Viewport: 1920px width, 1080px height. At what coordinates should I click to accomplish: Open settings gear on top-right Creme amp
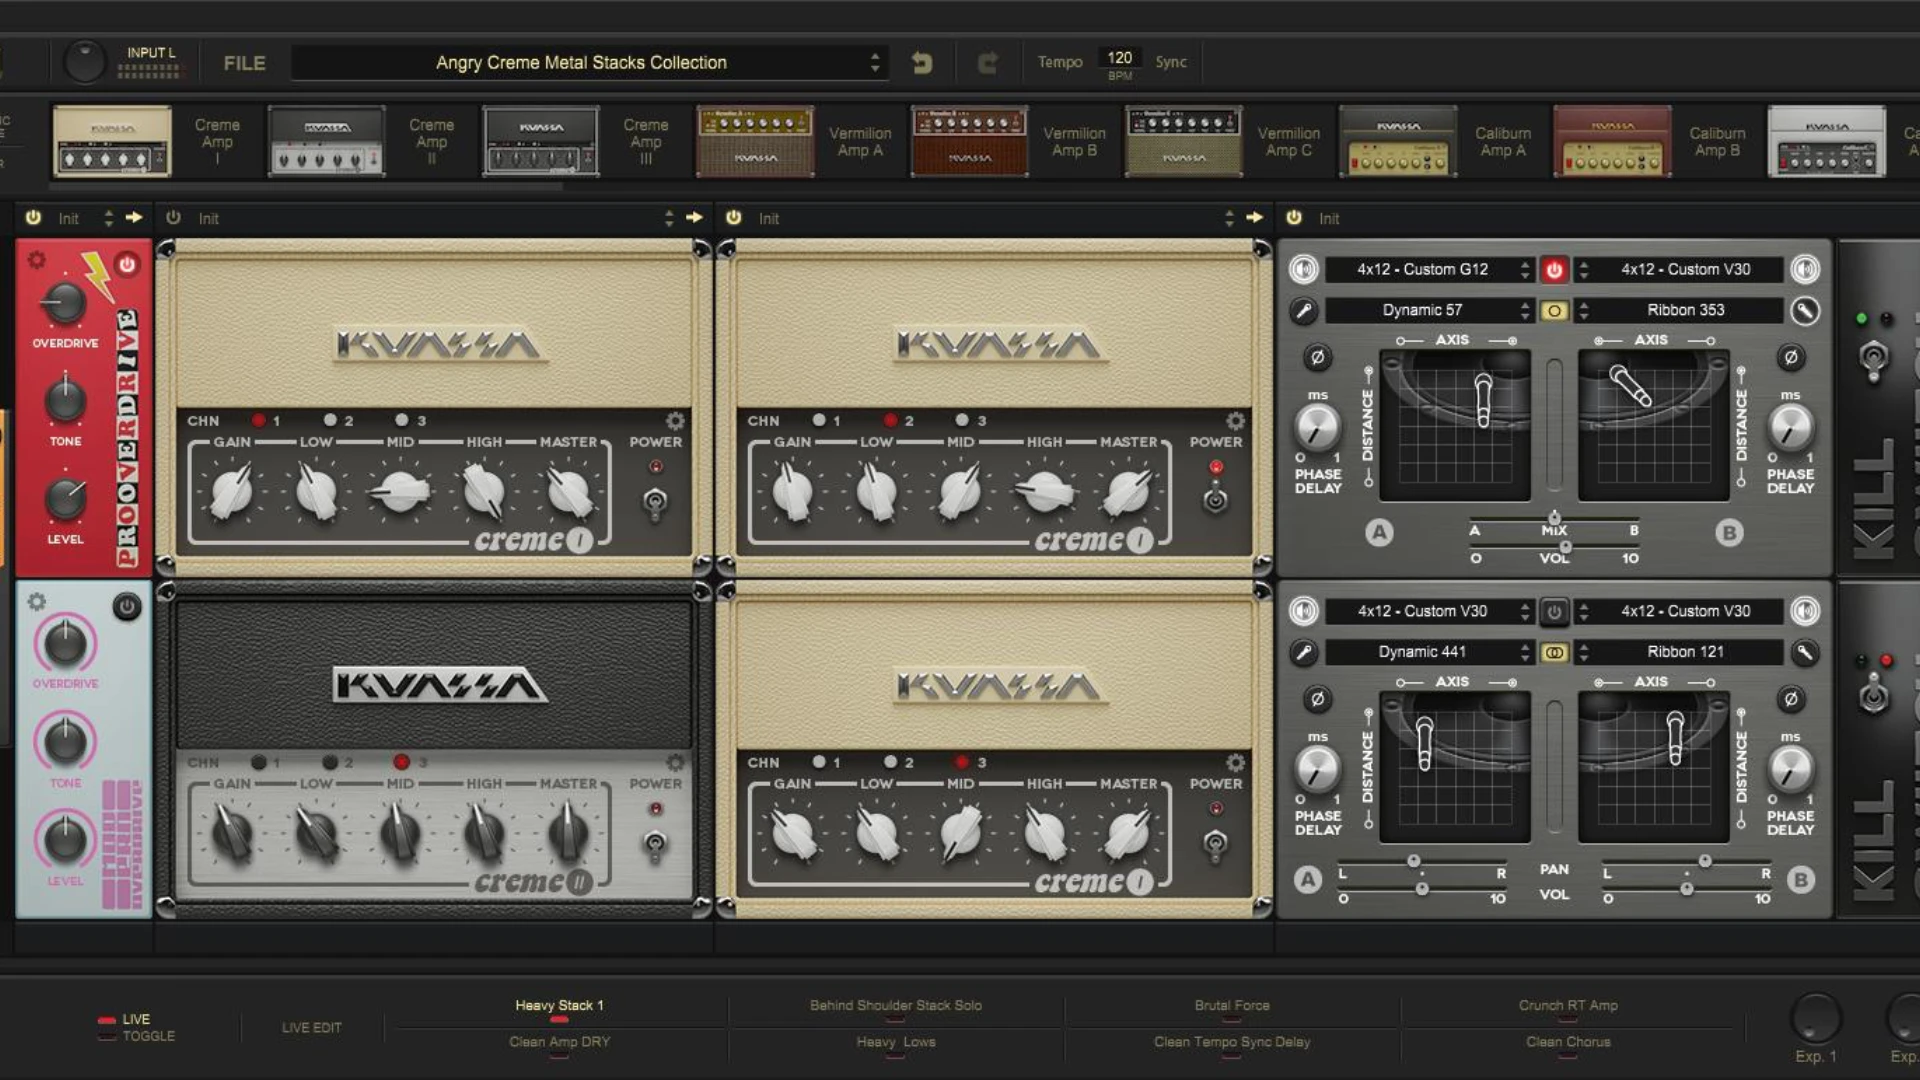point(1236,420)
